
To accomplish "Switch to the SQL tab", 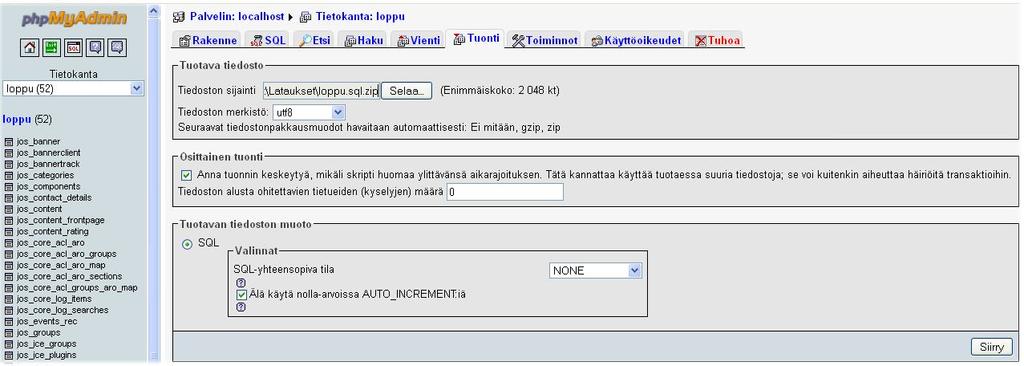I will [x=268, y=41].
